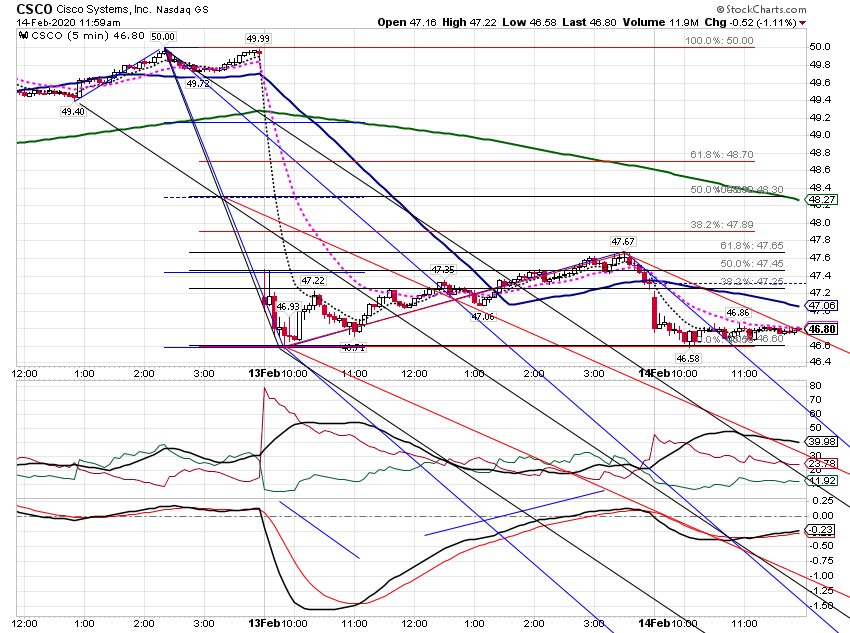Select the Volume 11.9M reading
The width and height of the screenshot is (850, 633).
[x=661, y=22]
